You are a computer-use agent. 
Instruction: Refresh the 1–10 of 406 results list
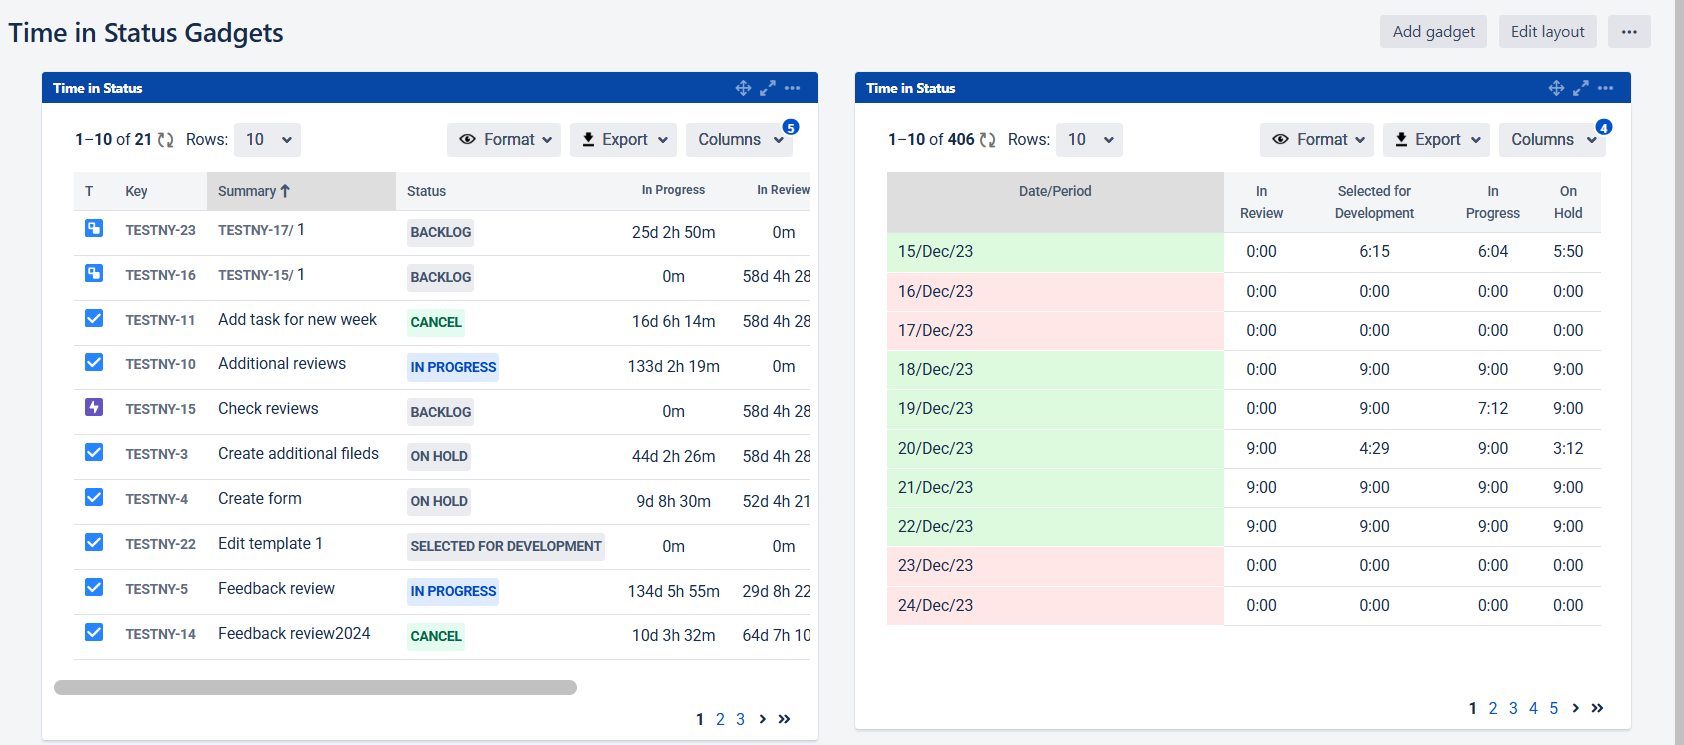pos(988,140)
